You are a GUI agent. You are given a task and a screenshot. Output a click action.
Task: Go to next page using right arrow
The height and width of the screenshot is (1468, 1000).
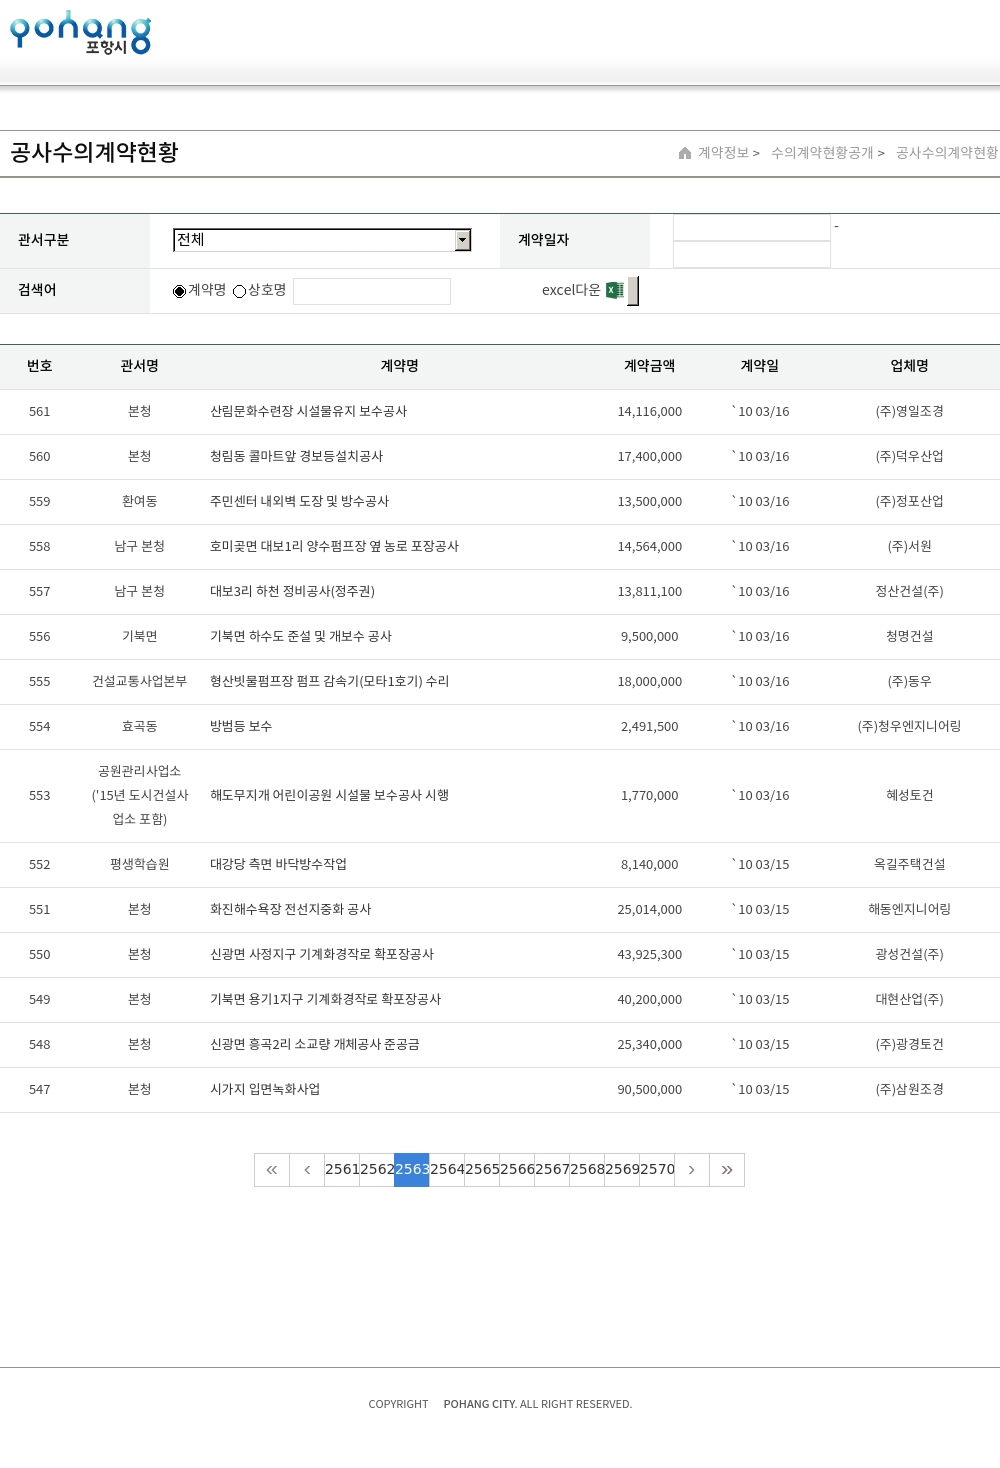click(x=692, y=1170)
